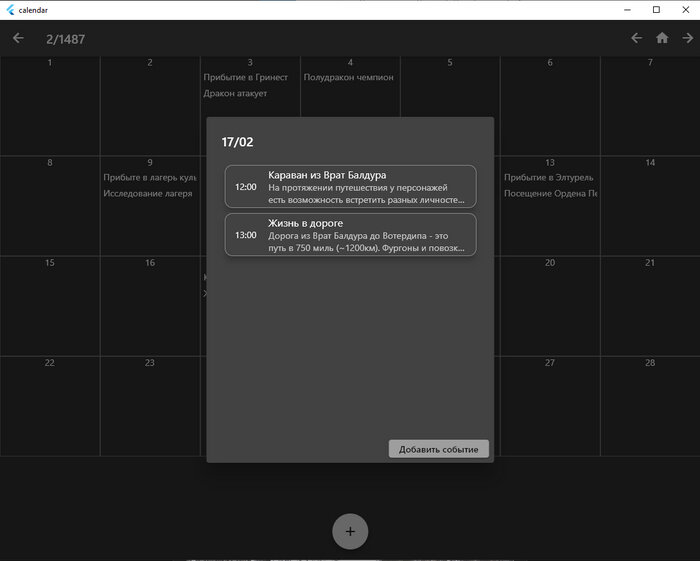Image resolution: width=700 pixels, height=561 pixels.
Task: Click the back arrow beside 2/1487
Action: pyautogui.click(x=18, y=38)
